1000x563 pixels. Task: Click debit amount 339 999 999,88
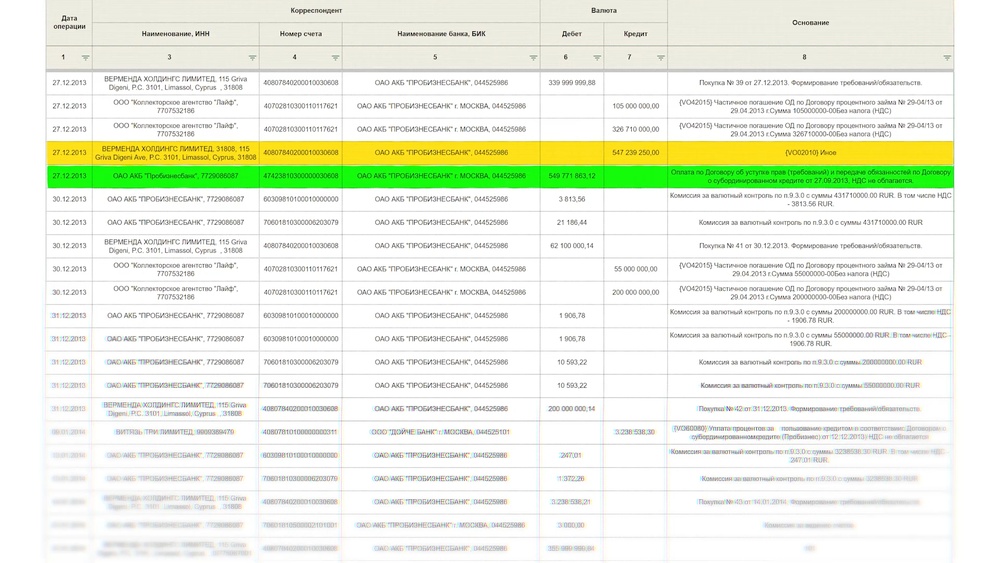(x=572, y=83)
